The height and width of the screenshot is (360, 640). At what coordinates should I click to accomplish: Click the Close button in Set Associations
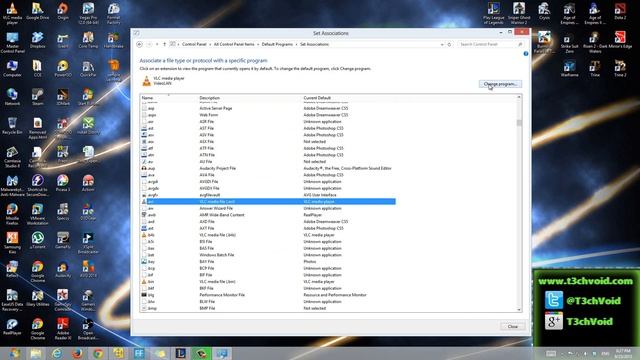tap(513, 327)
